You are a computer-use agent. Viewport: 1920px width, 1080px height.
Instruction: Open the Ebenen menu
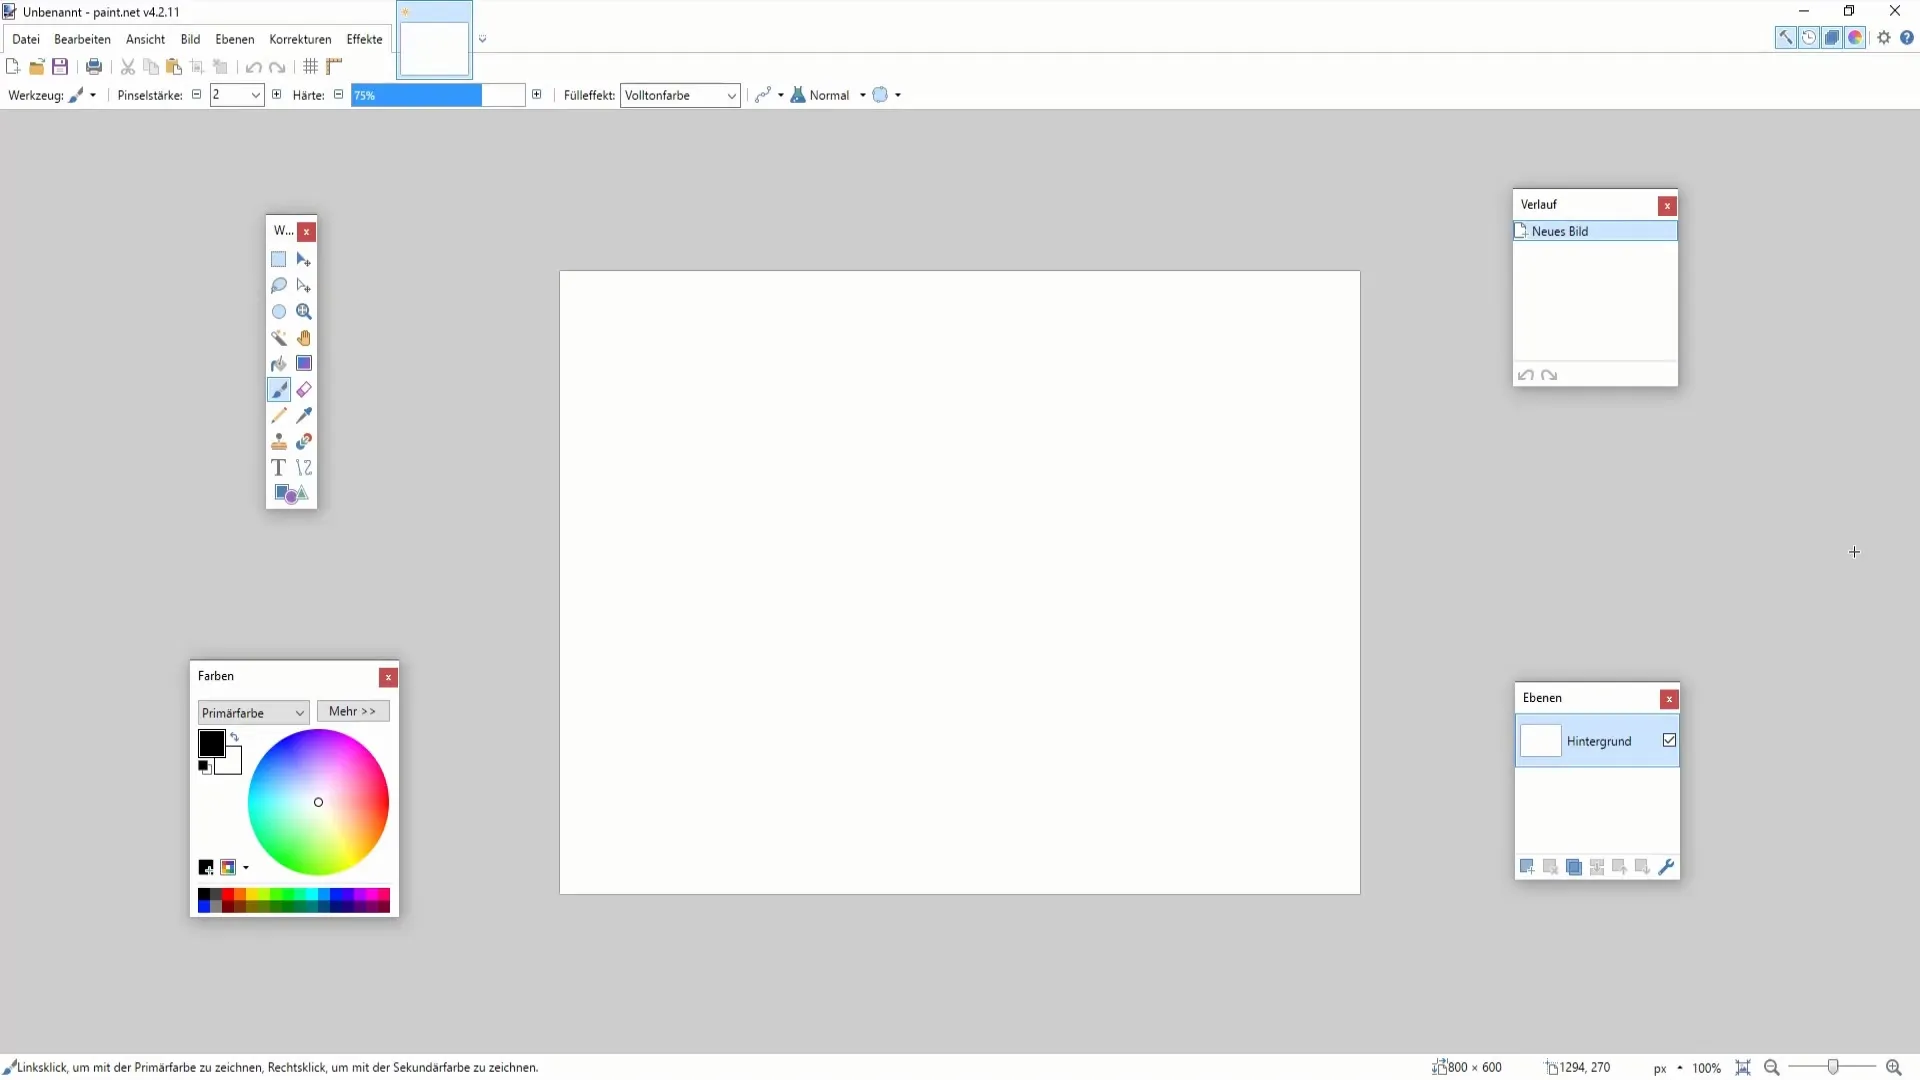tap(234, 39)
